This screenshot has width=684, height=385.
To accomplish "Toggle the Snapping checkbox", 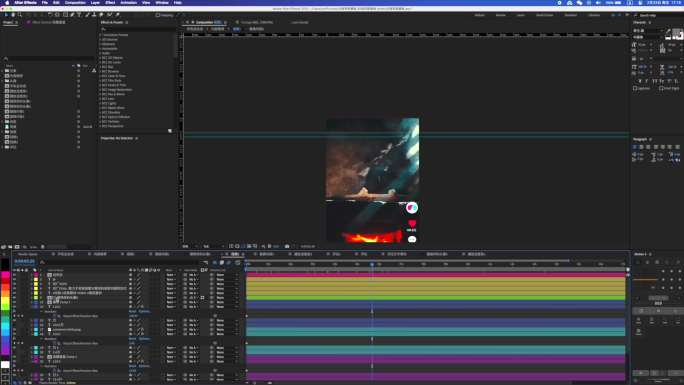I will [x=157, y=15].
